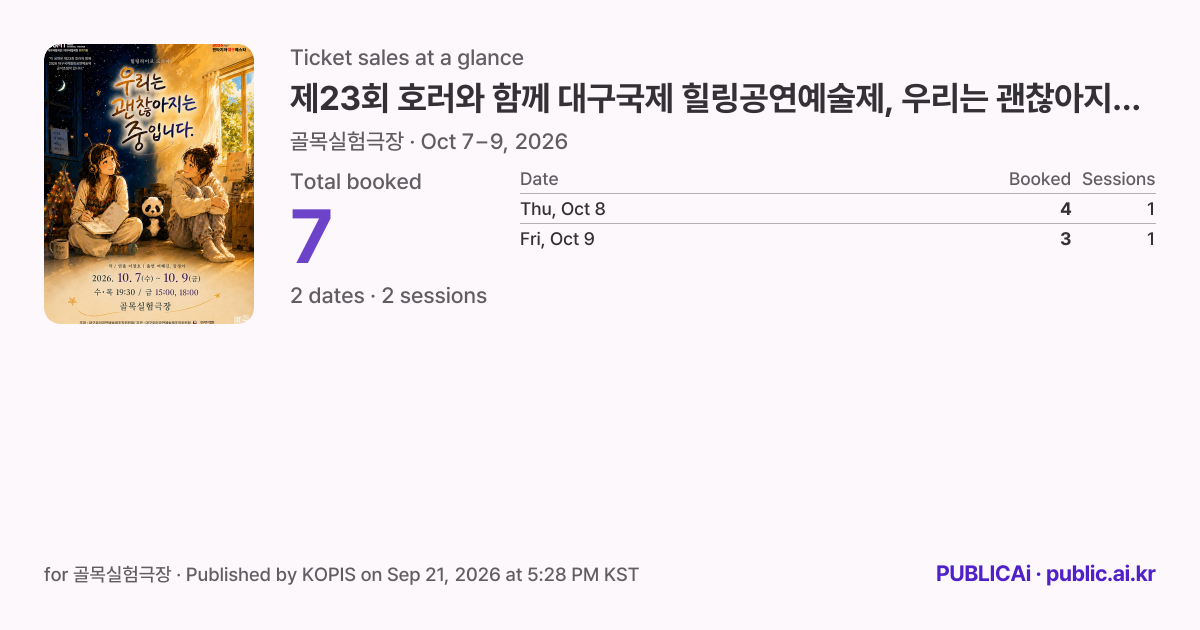Click the venue and Oct 7–9, 2026 subtitle
This screenshot has width=1200, height=630.
[429, 142]
